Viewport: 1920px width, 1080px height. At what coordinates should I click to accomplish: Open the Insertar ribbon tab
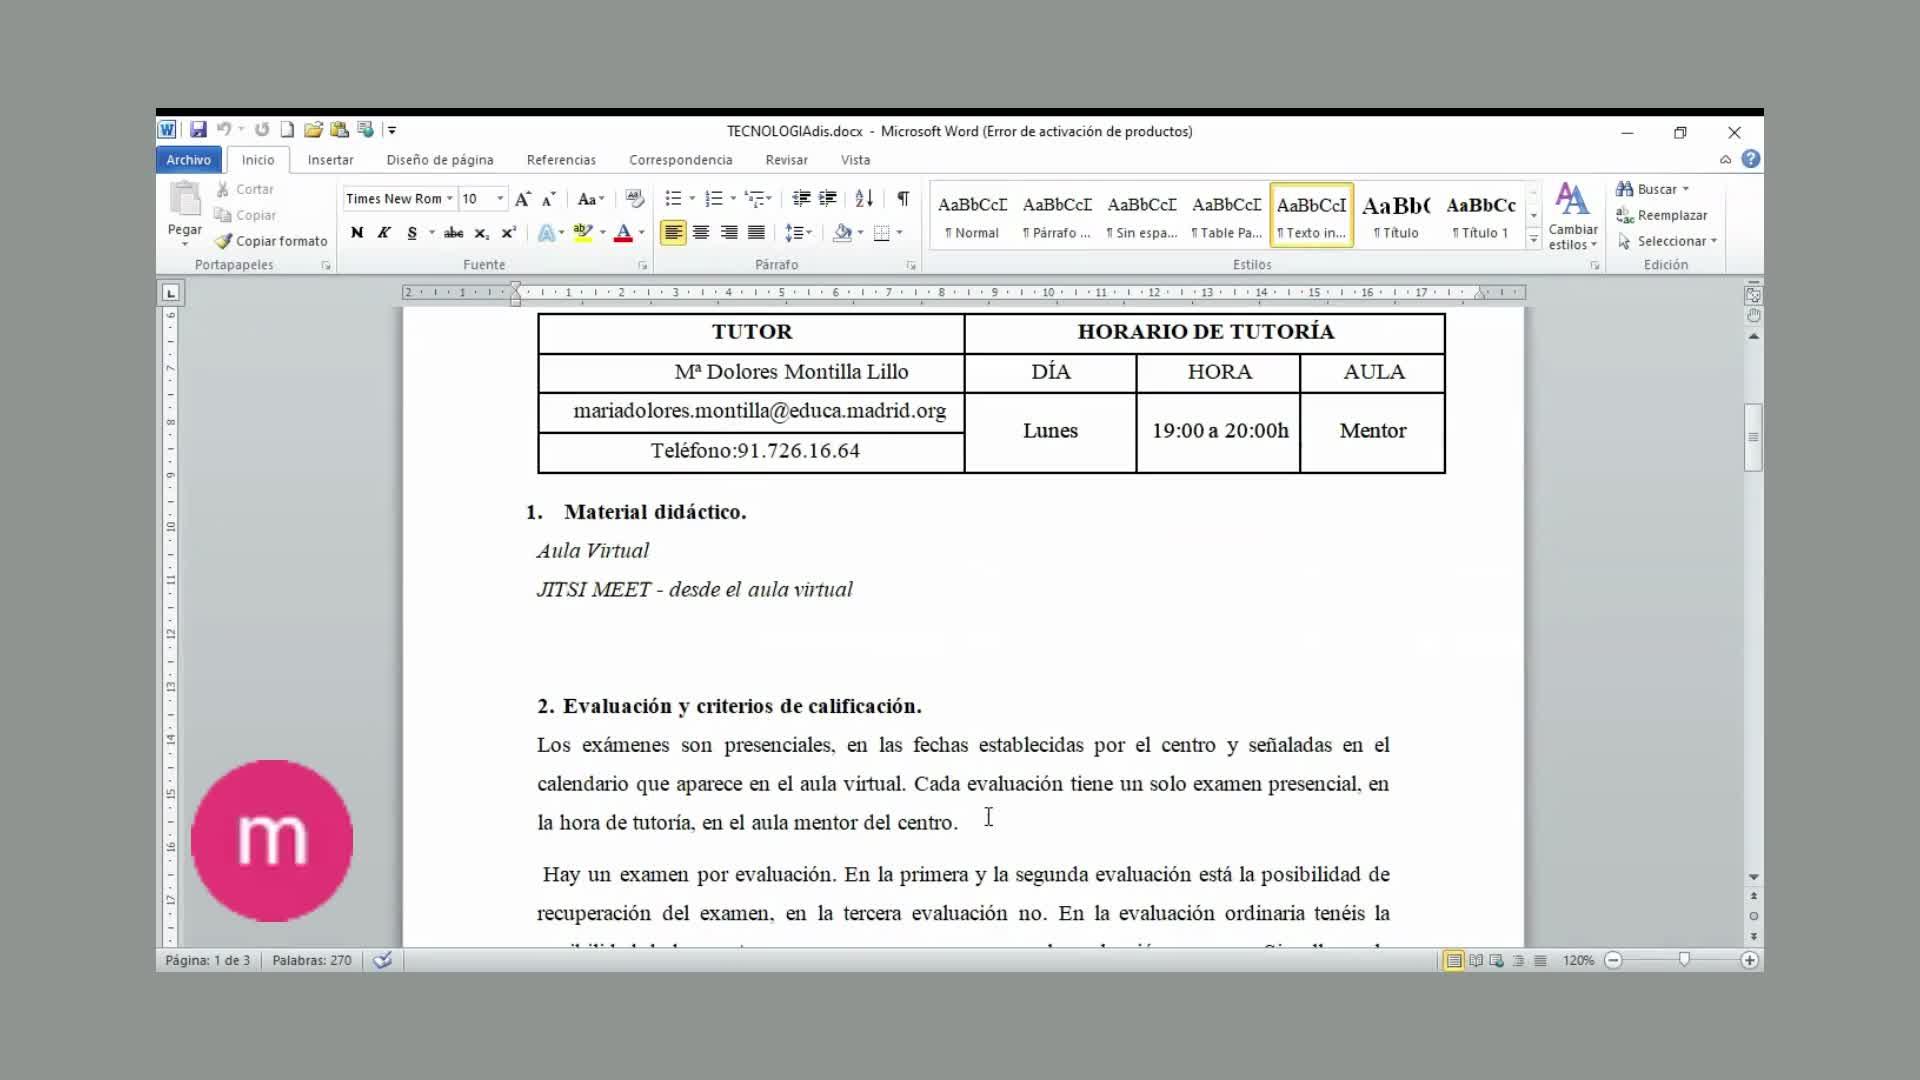[x=330, y=160]
